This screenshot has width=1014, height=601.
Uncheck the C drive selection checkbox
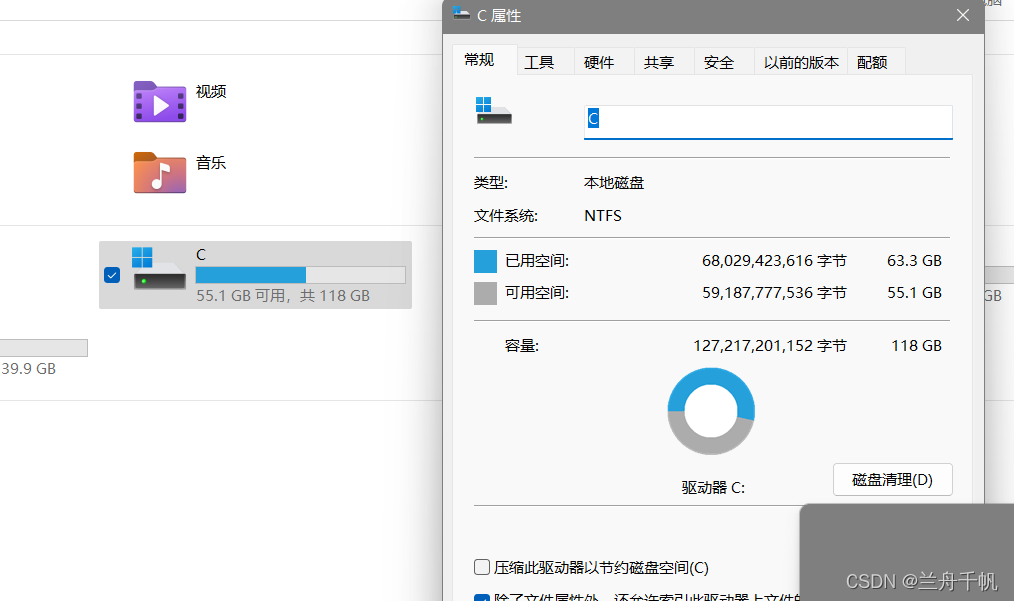[112, 275]
